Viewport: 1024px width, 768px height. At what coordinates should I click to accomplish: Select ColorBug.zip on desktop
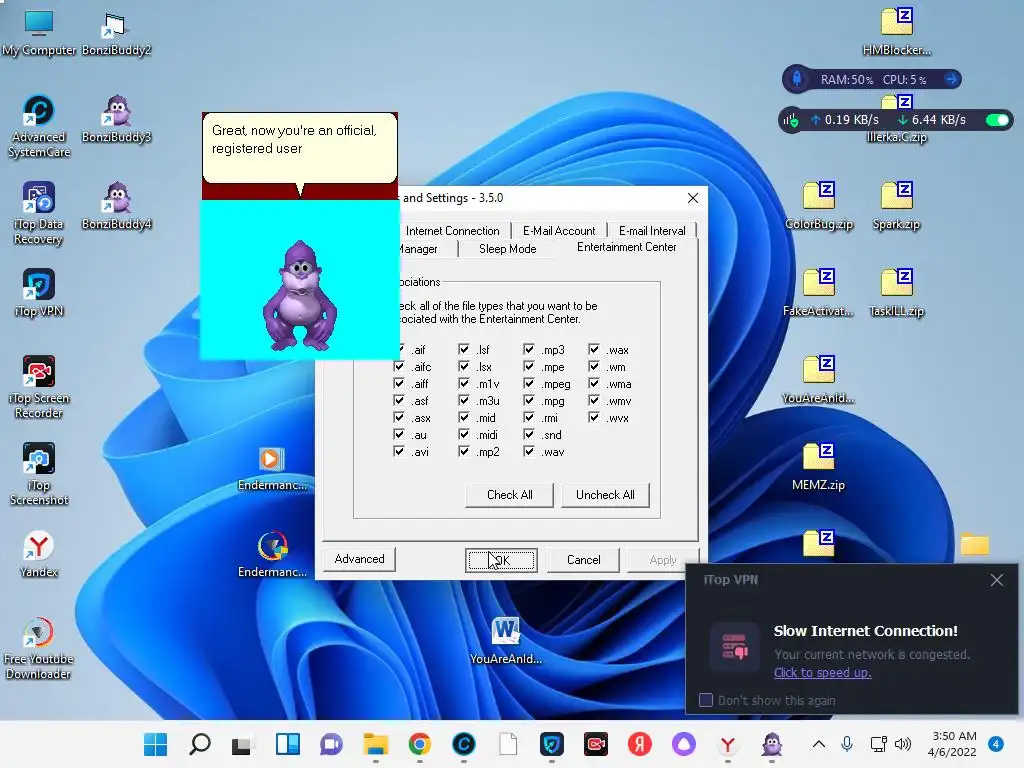[x=819, y=206]
